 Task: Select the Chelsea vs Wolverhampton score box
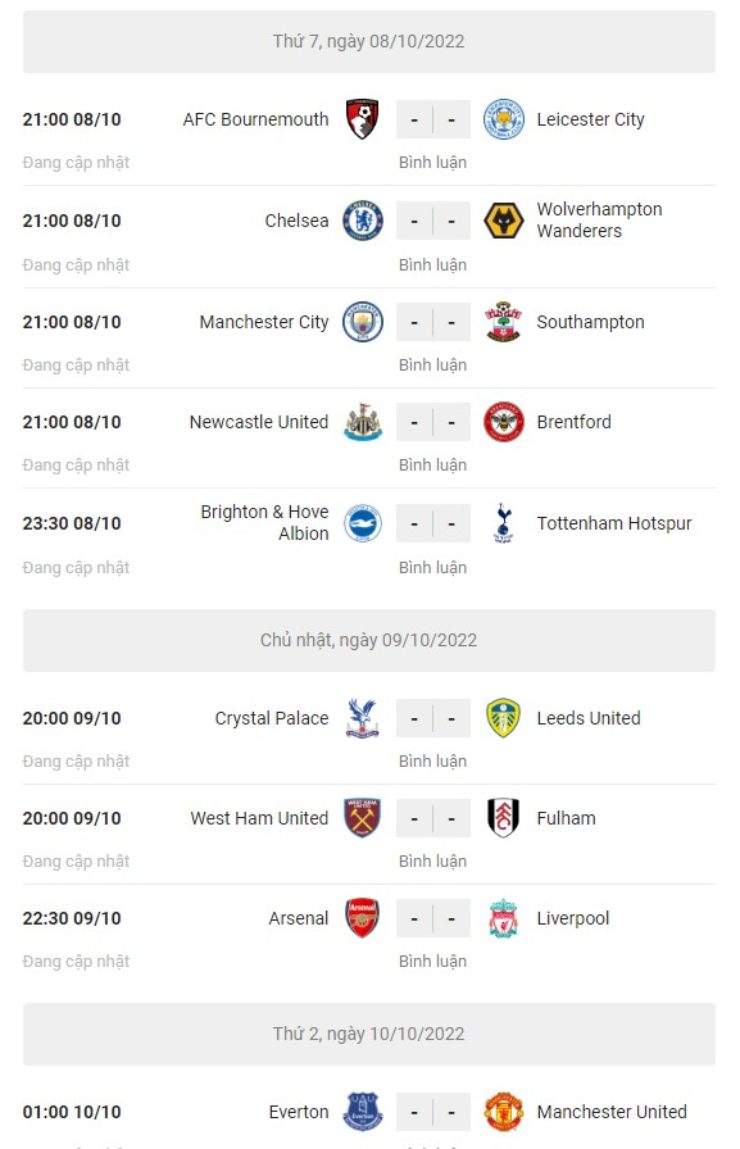433,221
